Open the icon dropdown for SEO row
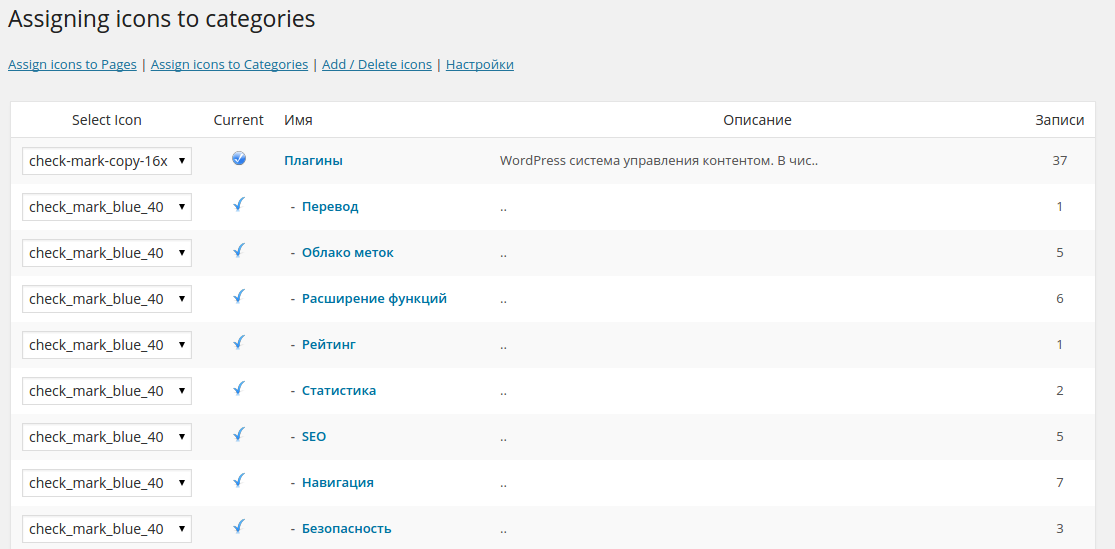1115x549 pixels. [x=107, y=437]
